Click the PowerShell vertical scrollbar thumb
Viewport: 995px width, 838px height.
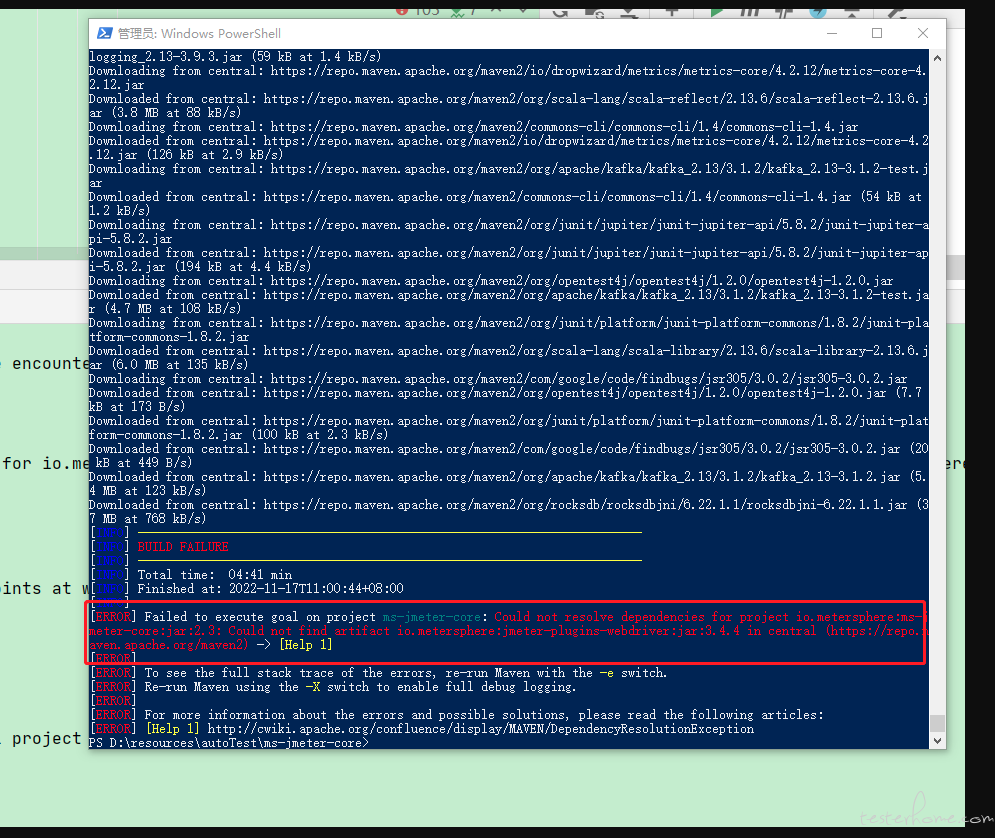click(x=937, y=723)
